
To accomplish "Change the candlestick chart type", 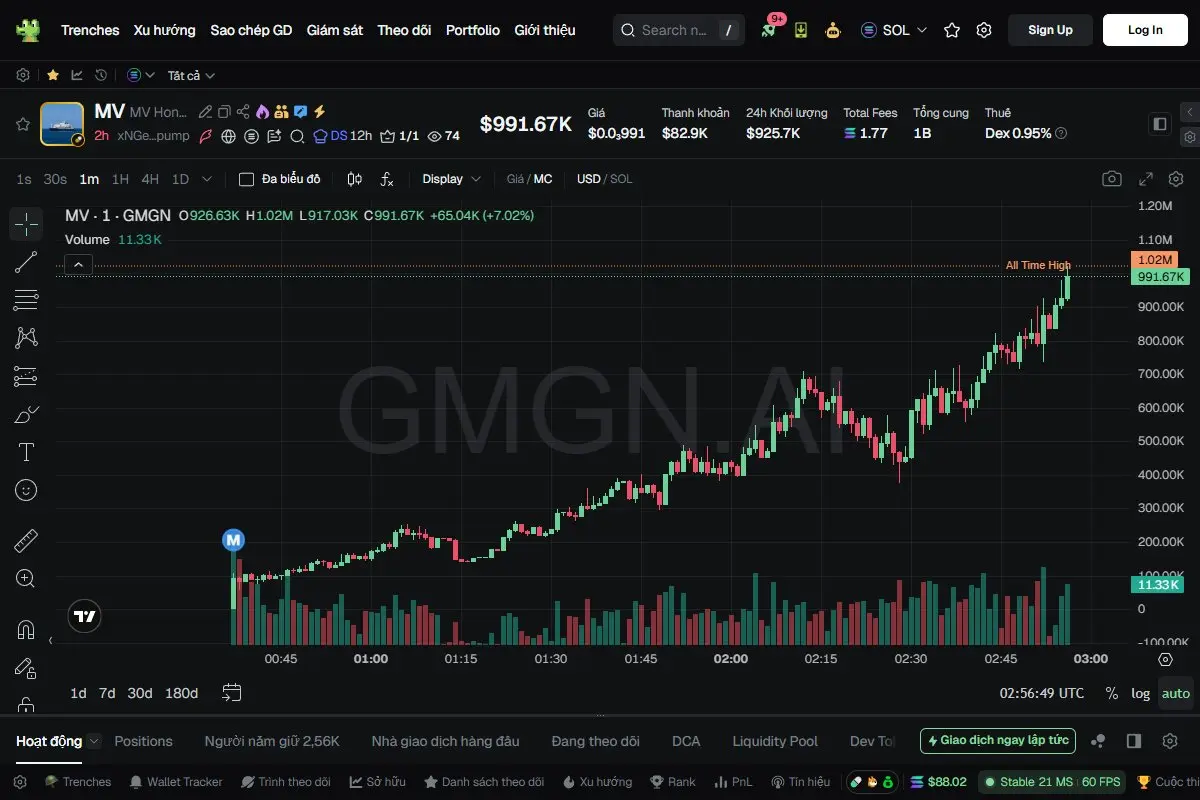I will tap(355, 179).
